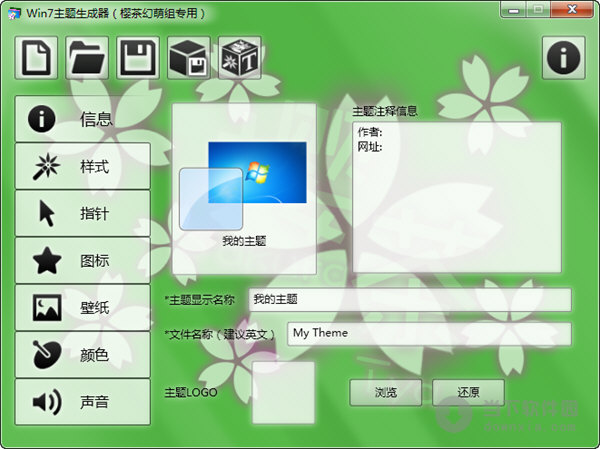The width and height of the screenshot is (600, 449).
Task: Open an existing theme via folder icon
Action: pyautogui.click(x=87, y=58)
